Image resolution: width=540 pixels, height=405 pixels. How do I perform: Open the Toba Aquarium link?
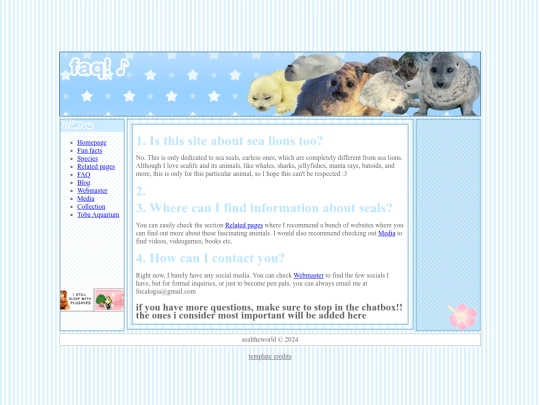[98, 215]
